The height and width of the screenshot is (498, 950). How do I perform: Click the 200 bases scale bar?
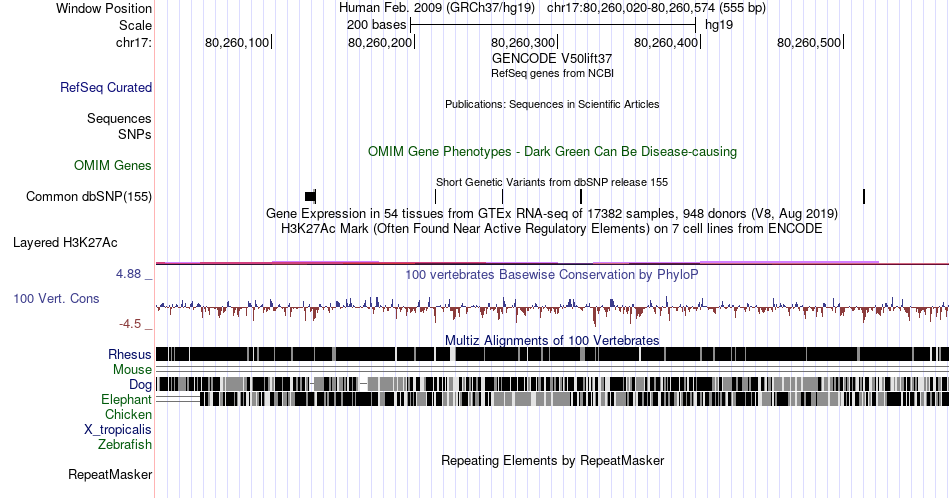tap(553, 25)
